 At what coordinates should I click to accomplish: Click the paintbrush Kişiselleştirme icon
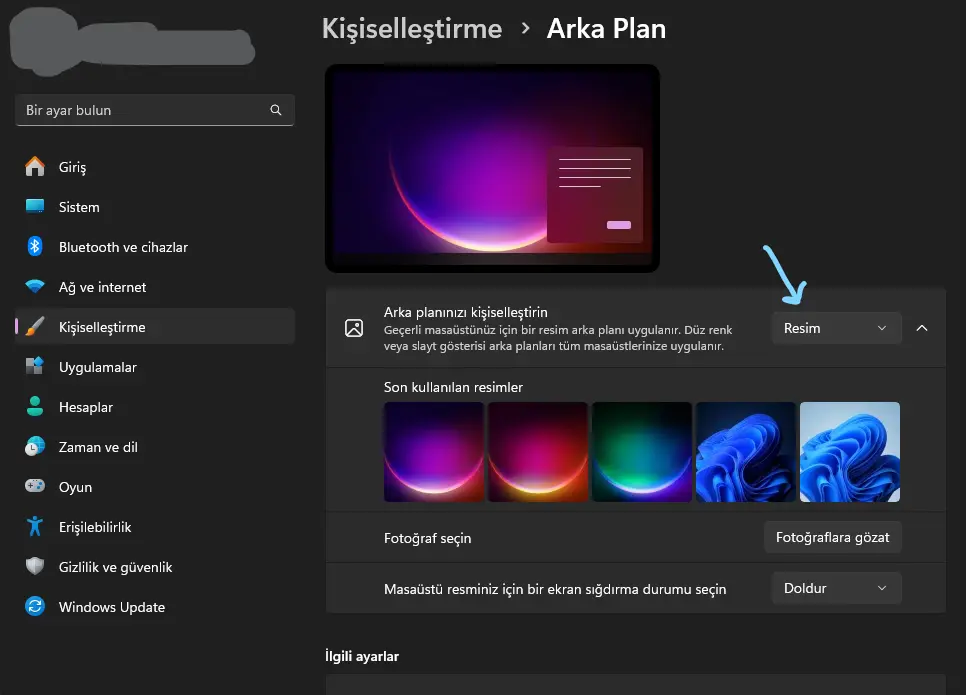pyautogui.click(x=35, y=327)
